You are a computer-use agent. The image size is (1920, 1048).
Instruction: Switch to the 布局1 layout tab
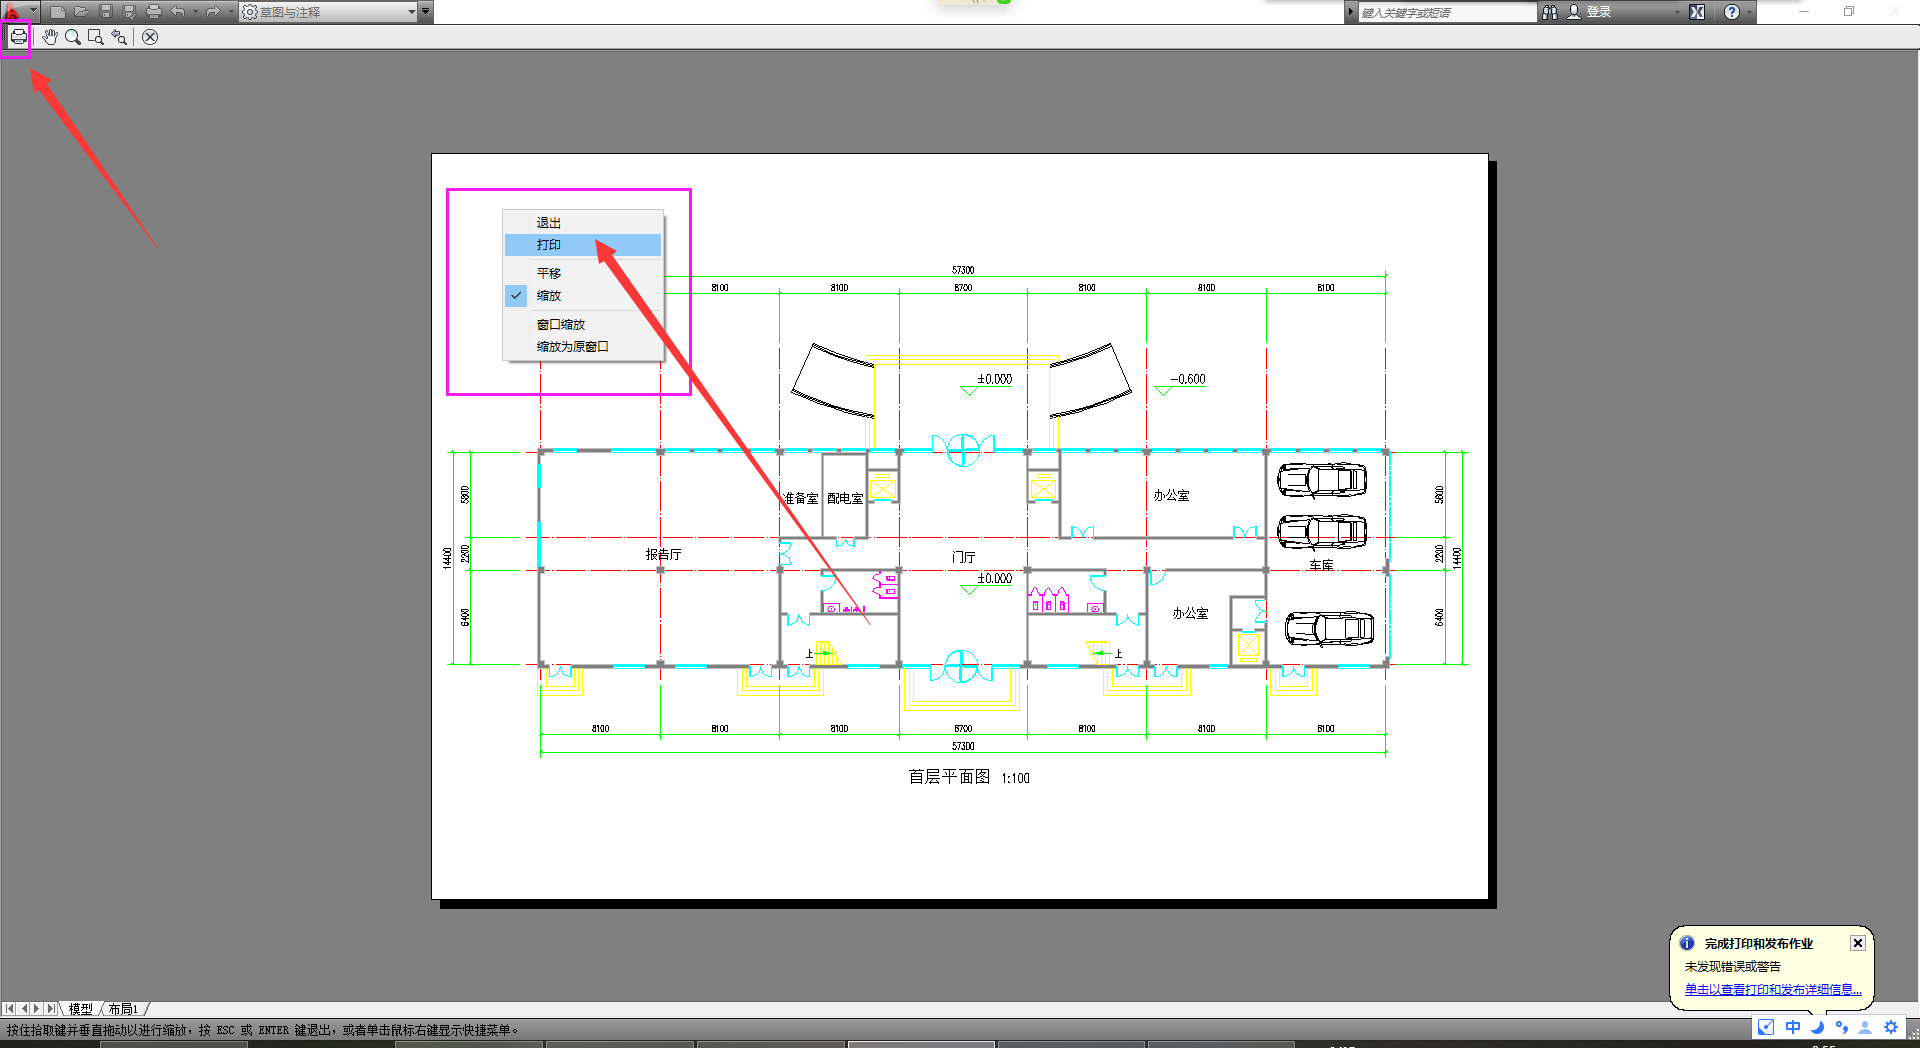123,1009
